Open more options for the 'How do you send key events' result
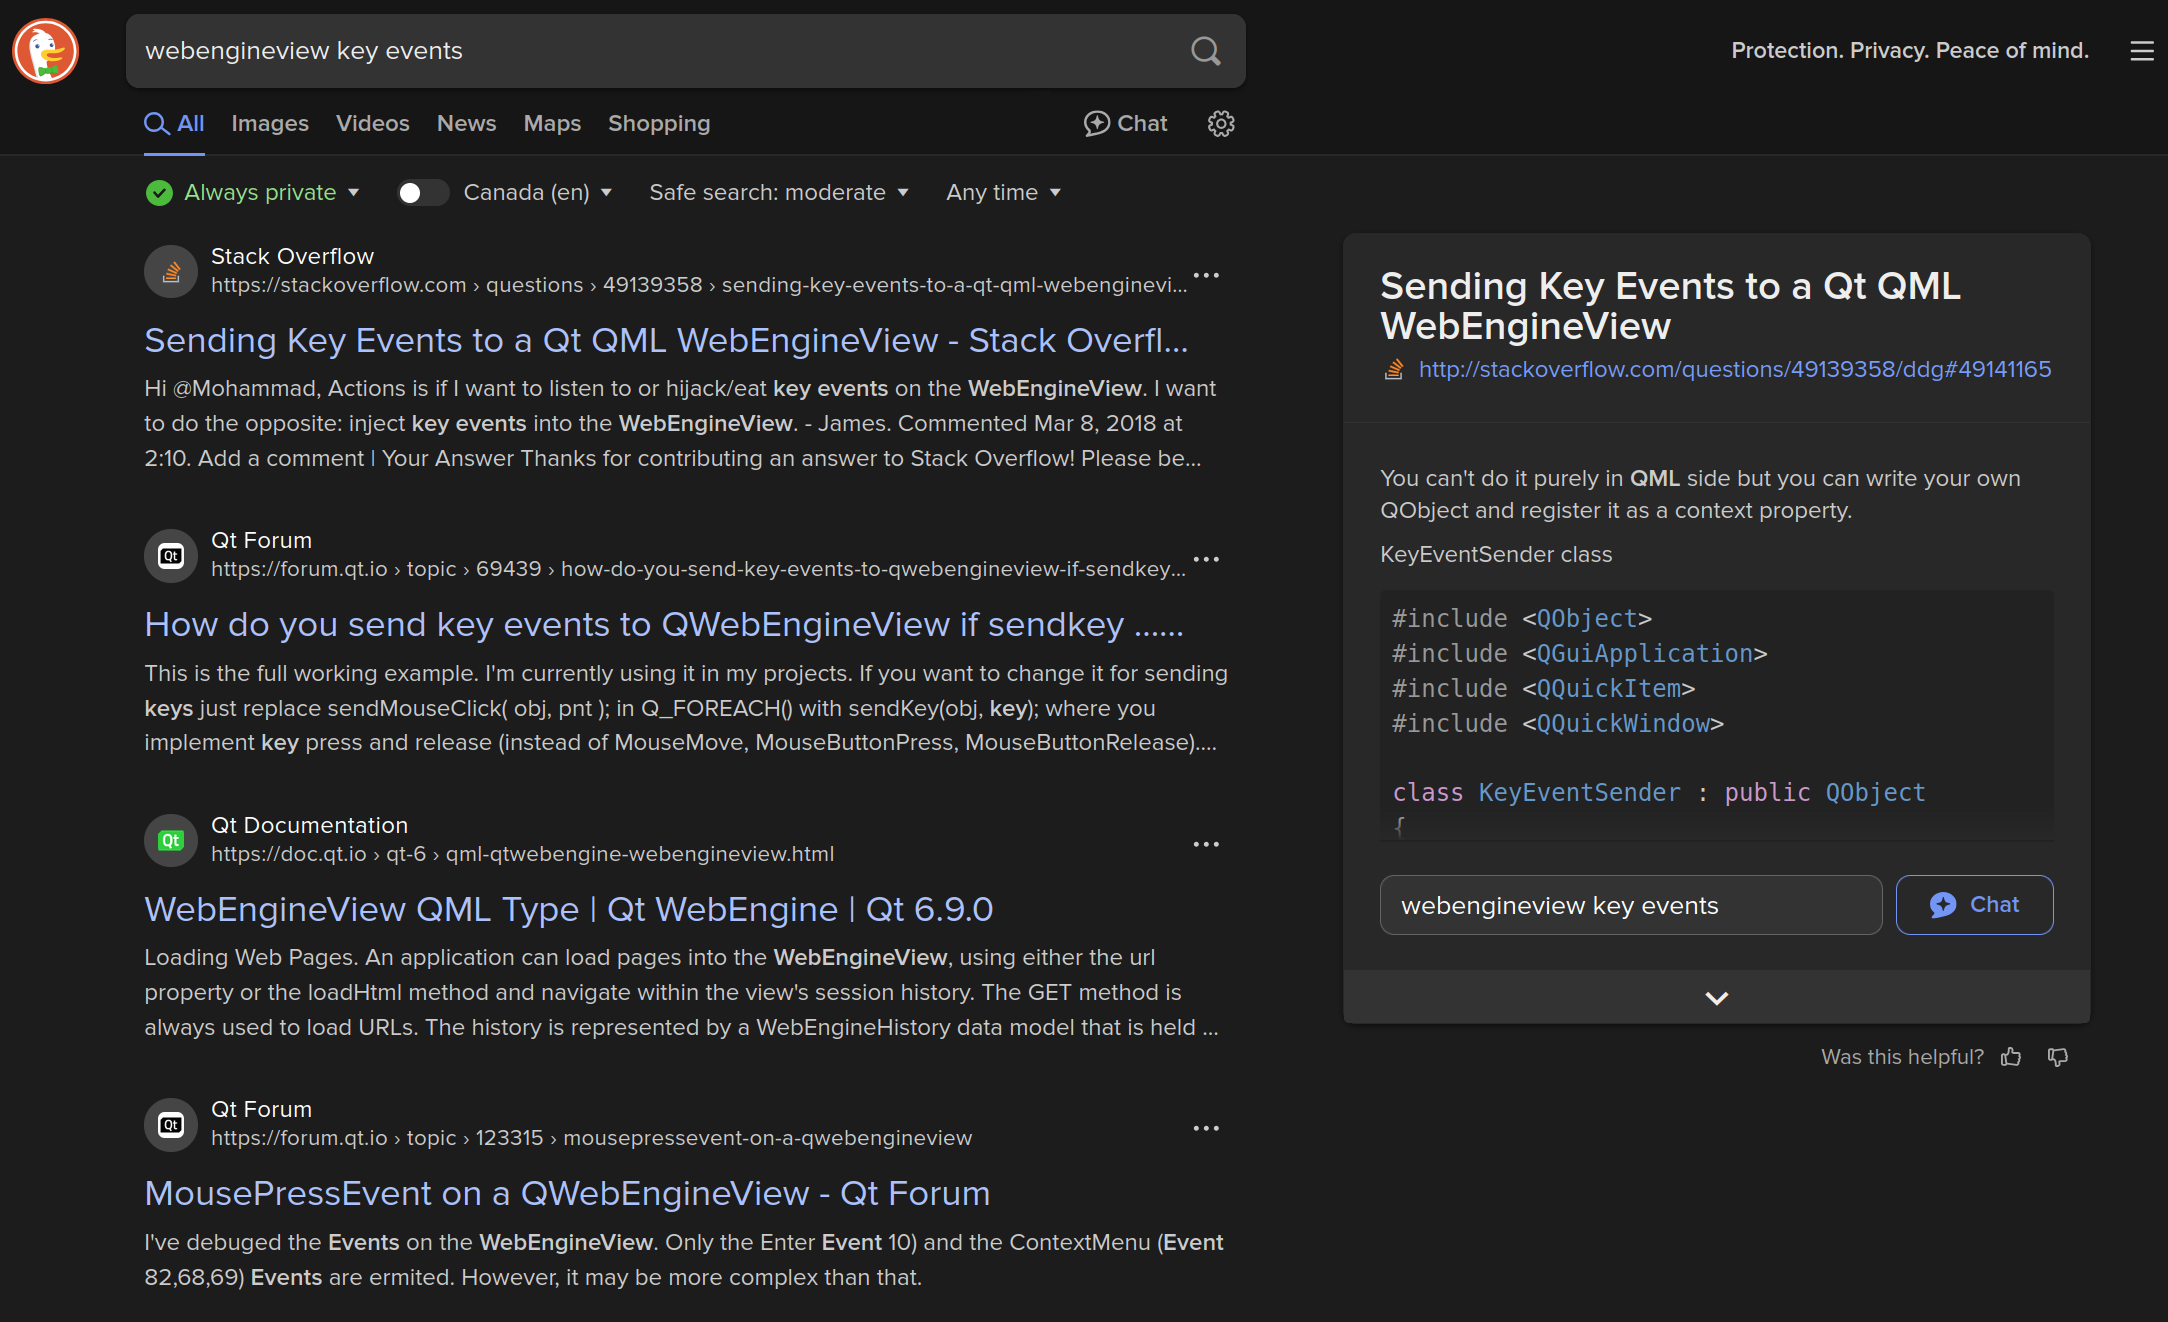 tap(1206, 559)
